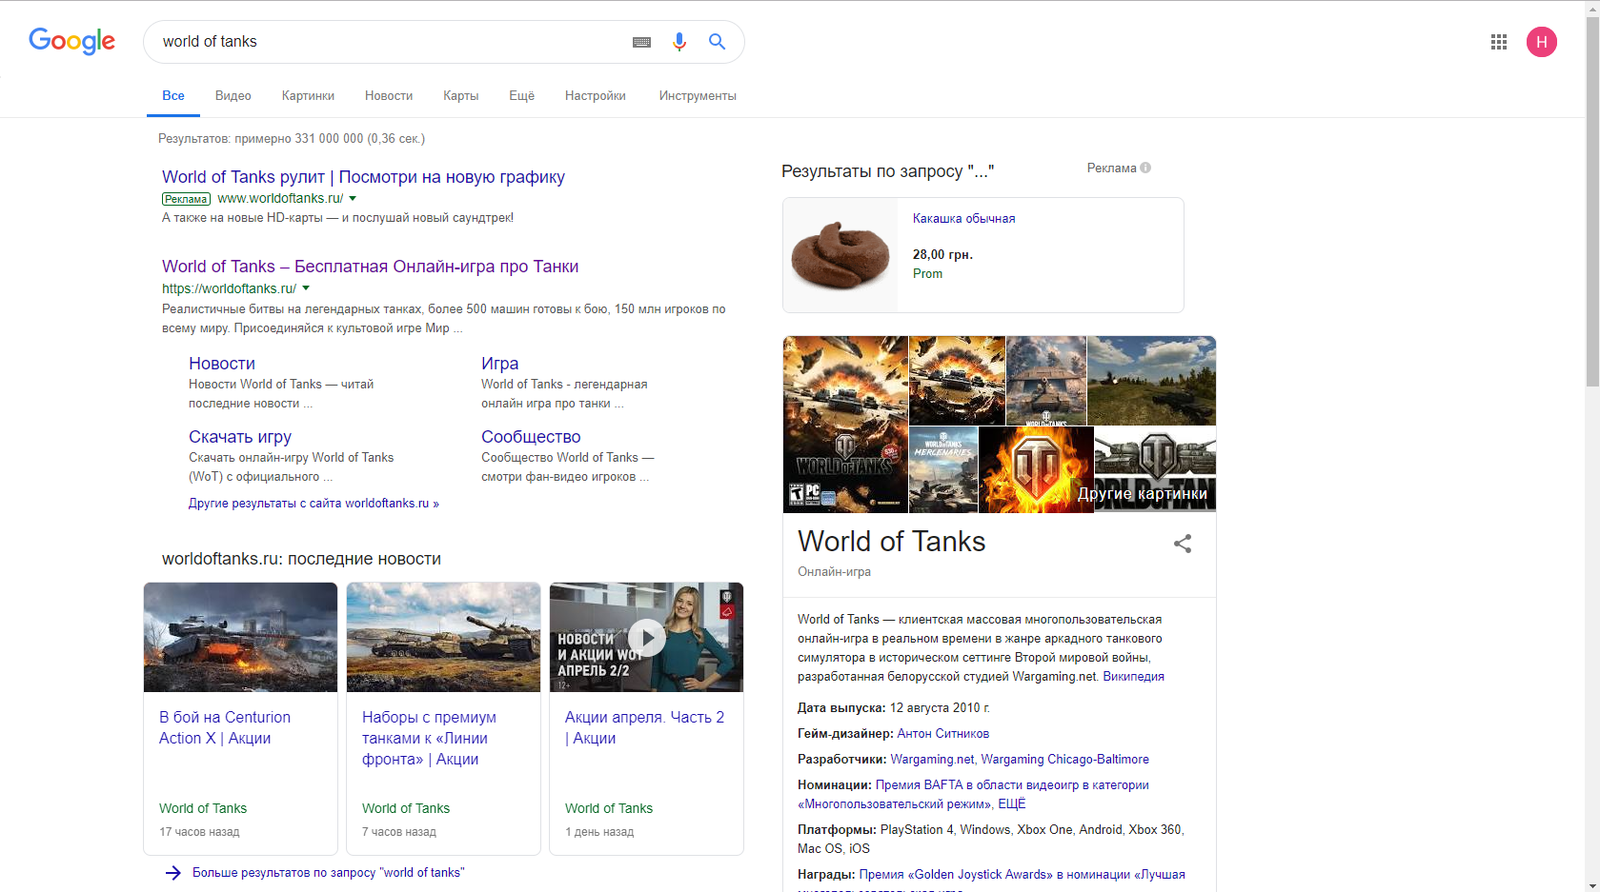Screen dimensions: 1600x892
Task: Click ЕЩЁ in the Номинации row
Action: pyautogui.click(x=1012, y=804)
